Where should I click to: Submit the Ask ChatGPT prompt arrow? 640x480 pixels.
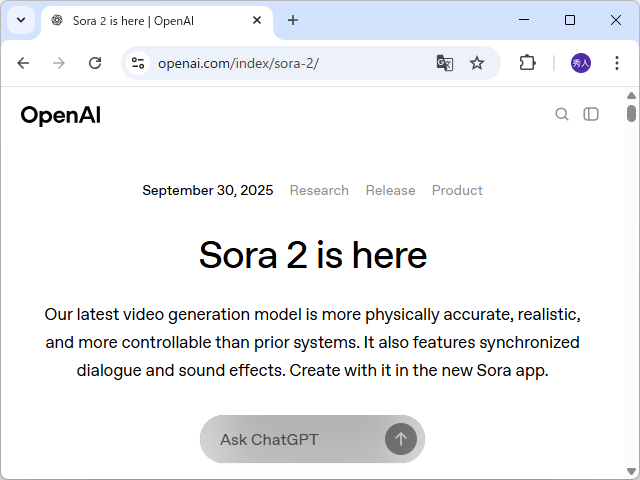point(401,439)
